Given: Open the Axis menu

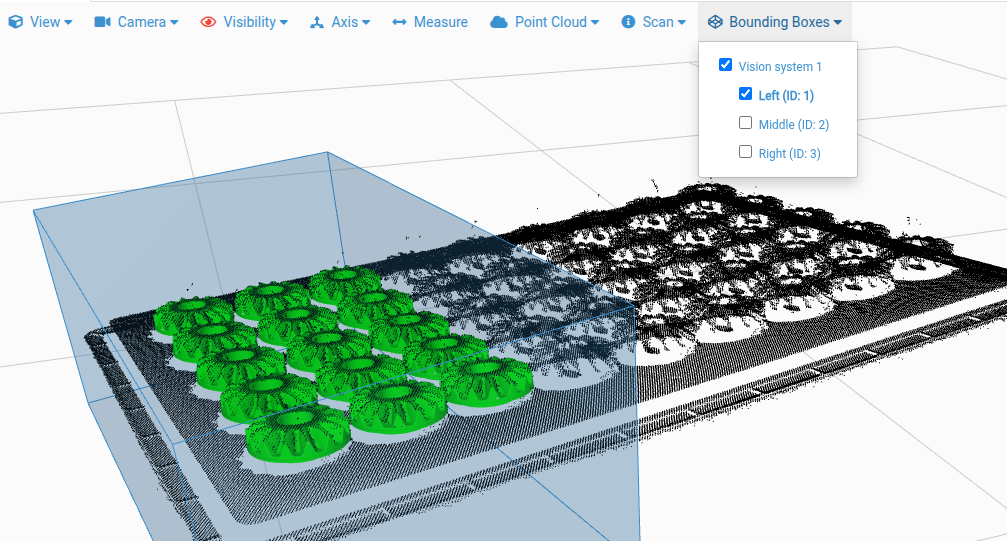Looking at the screenshot, I should click(340, 22).
